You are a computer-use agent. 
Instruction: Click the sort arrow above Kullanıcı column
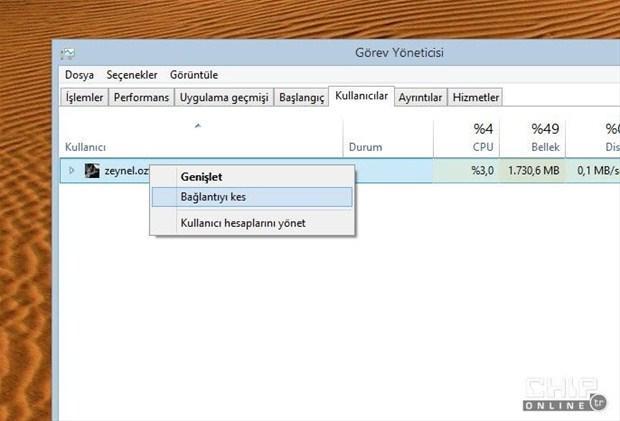[x=197, y=125]
